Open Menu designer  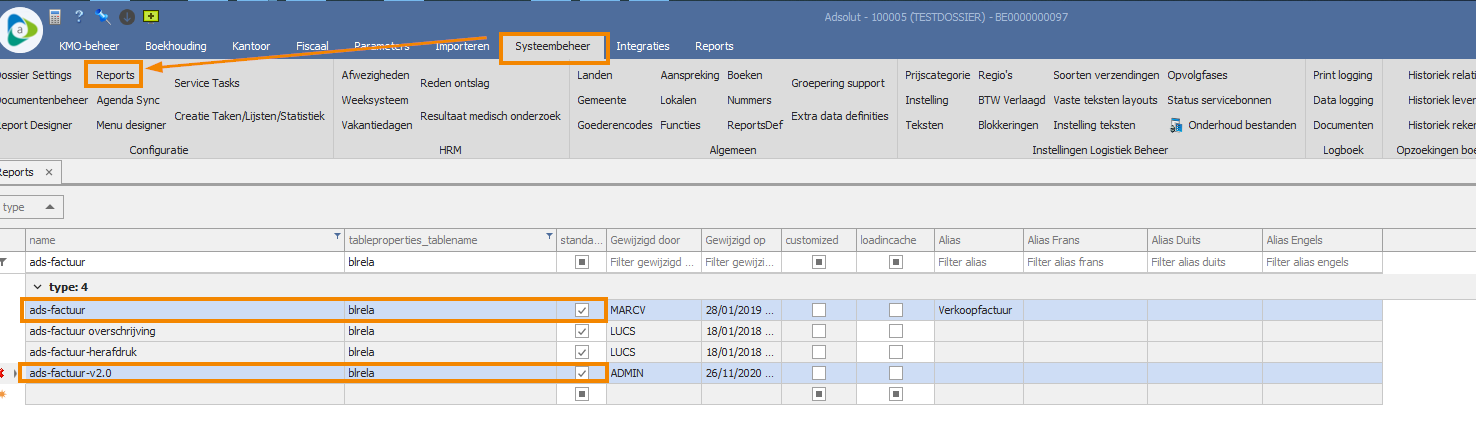pos(131,125)
